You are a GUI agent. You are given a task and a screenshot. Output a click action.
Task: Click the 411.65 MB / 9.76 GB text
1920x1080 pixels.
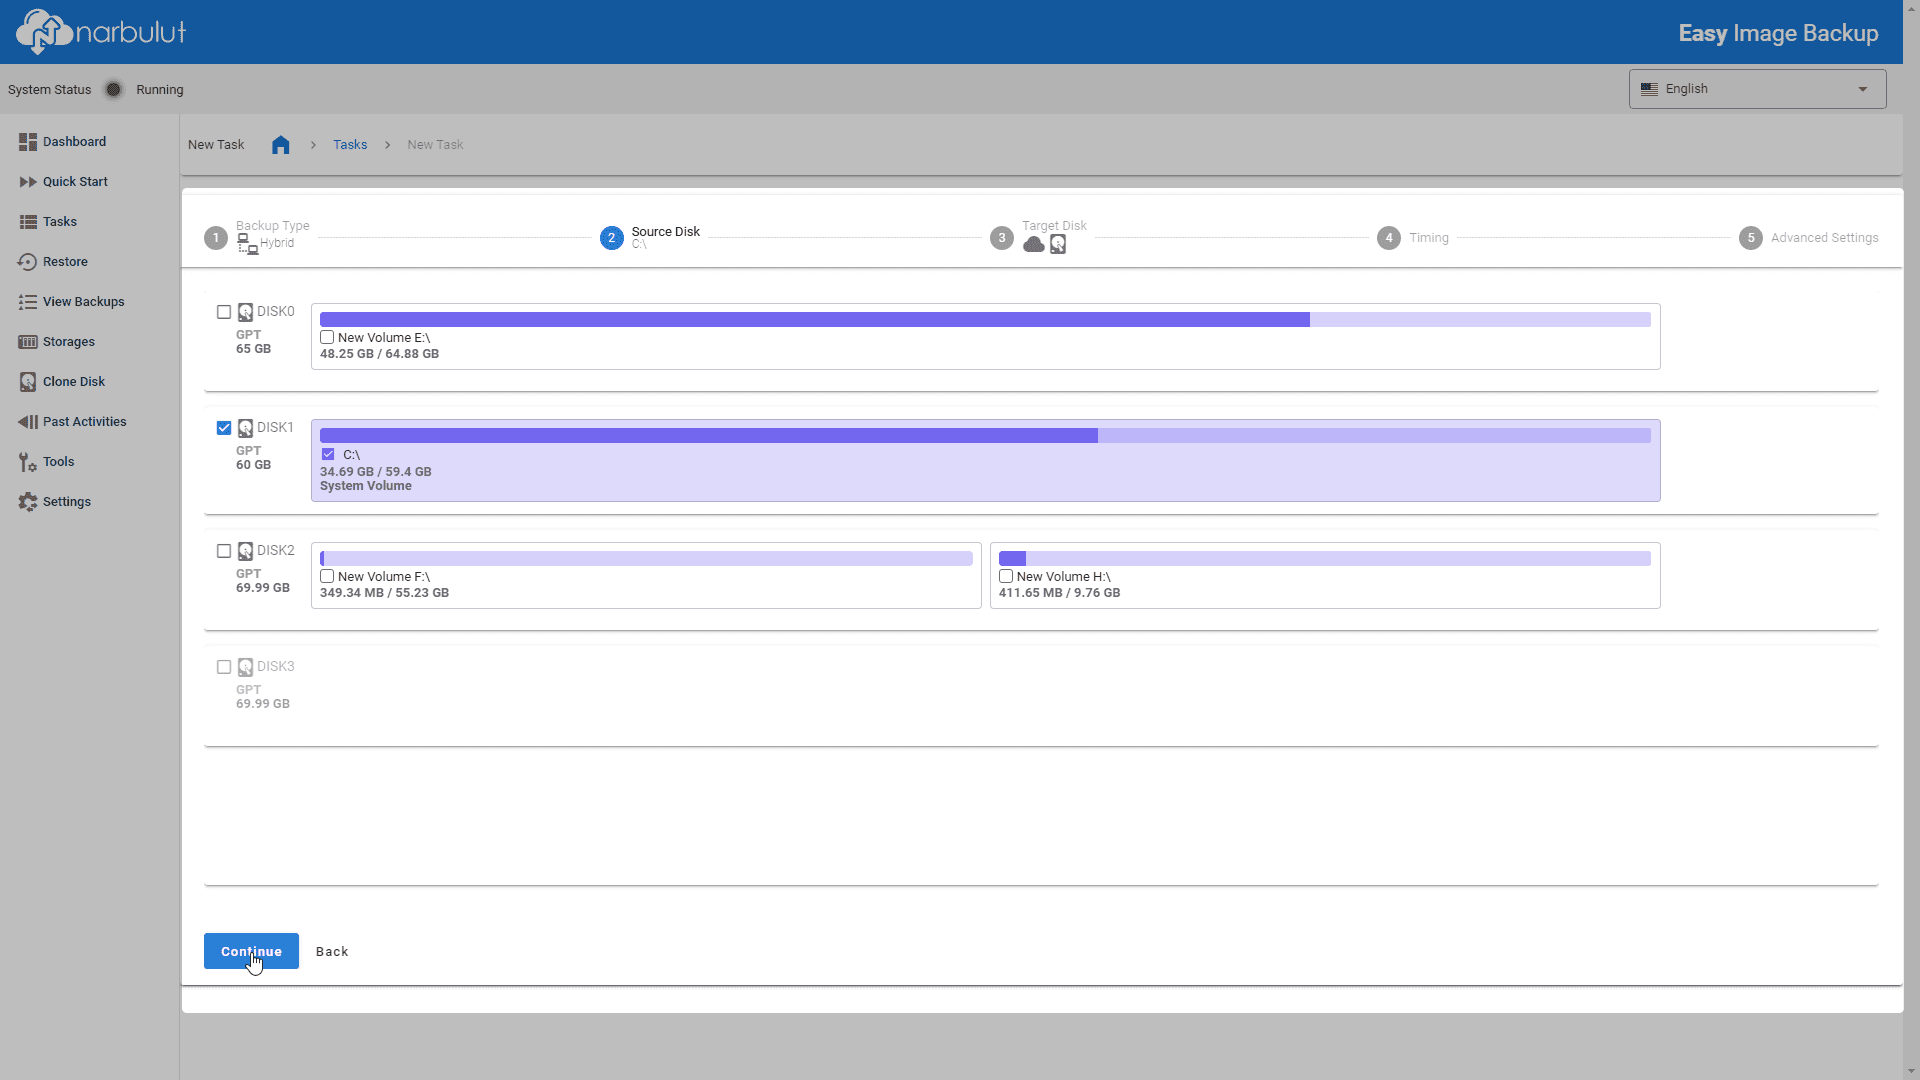click(x=1059, y=593)
